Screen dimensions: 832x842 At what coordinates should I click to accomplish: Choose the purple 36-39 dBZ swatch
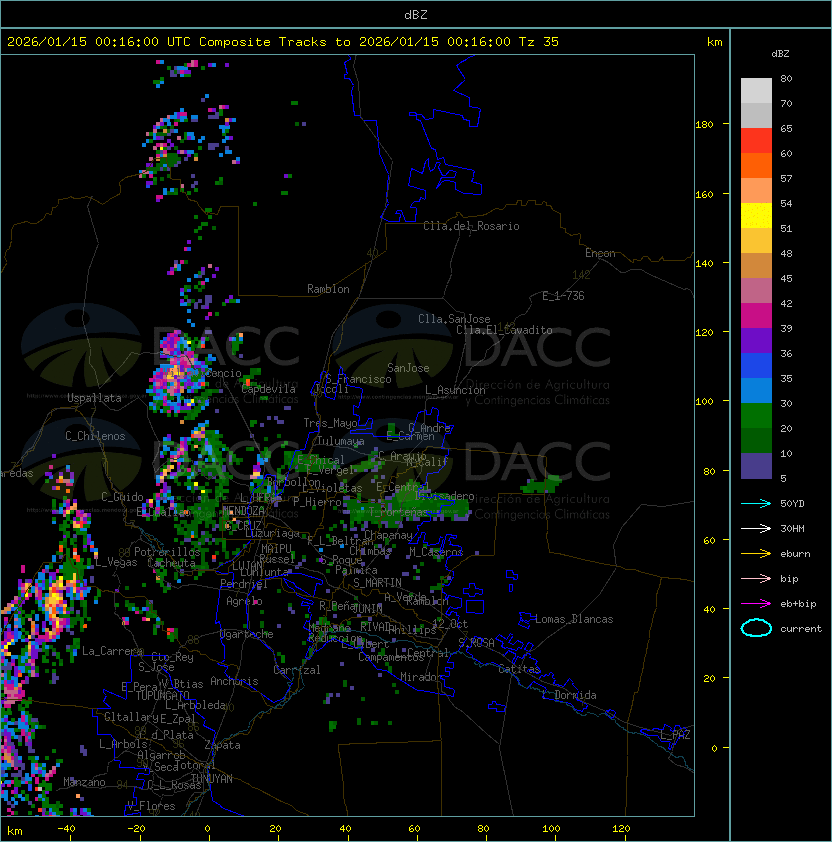tap(756, 340)
